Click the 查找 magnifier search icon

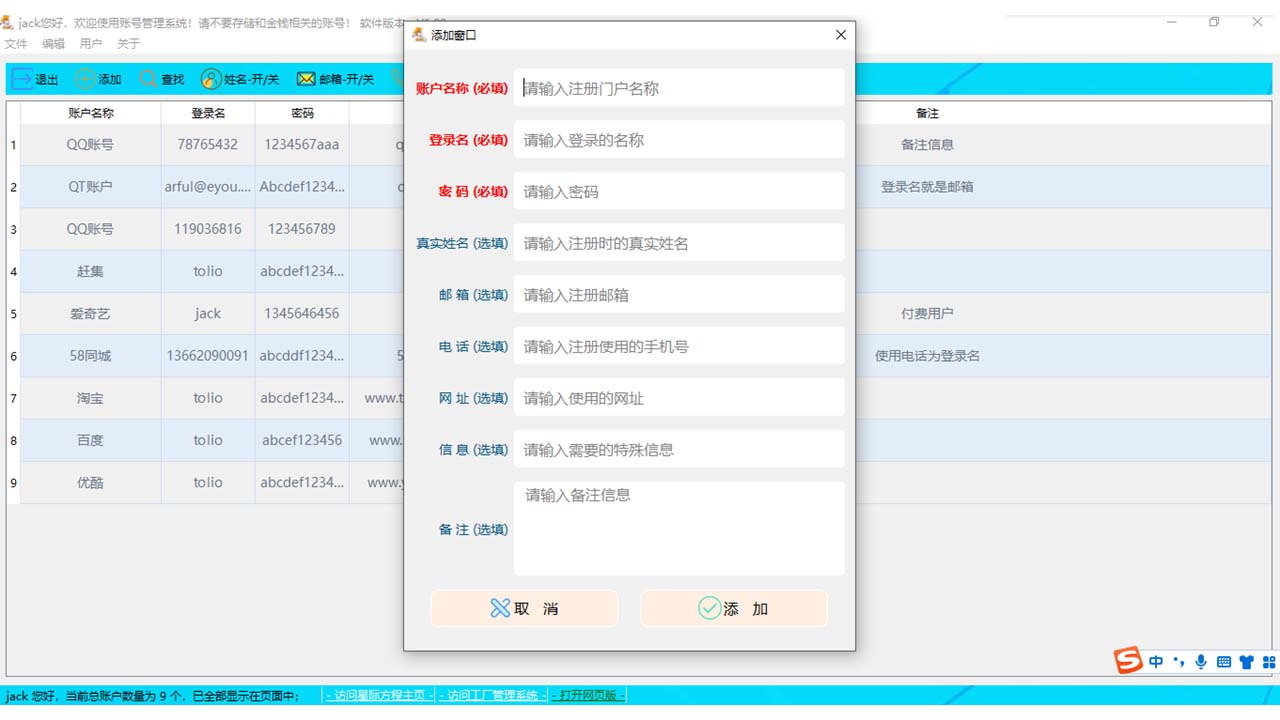point(146,79)
